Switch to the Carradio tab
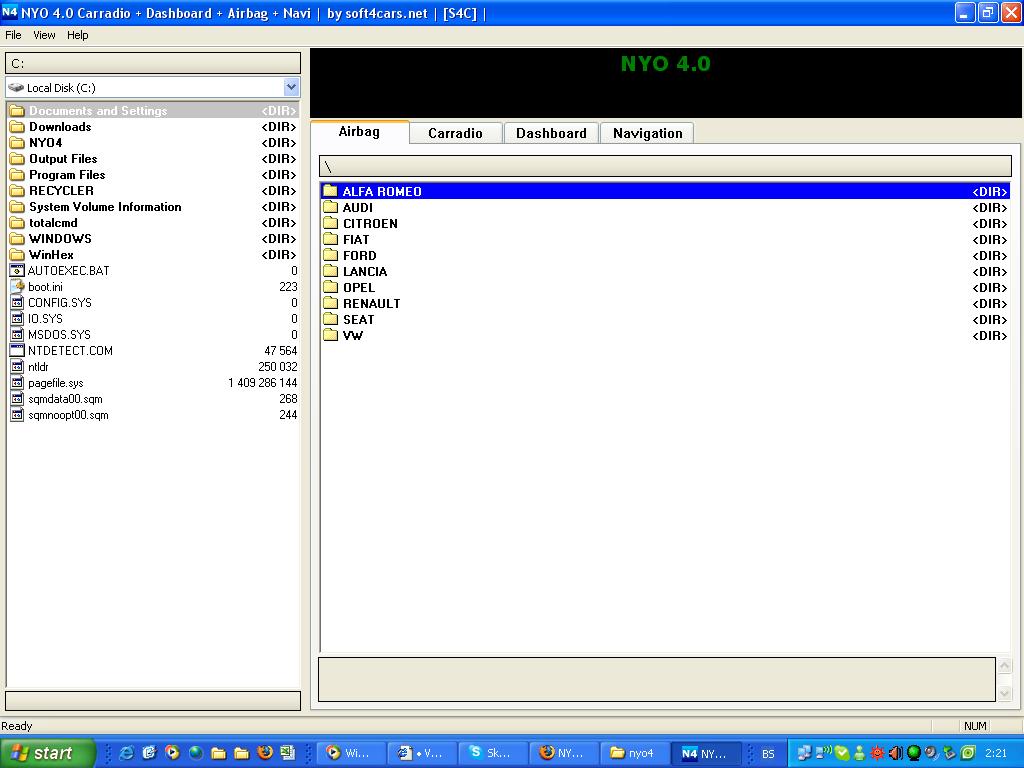Screen dimensions: 1024x768 455,133
